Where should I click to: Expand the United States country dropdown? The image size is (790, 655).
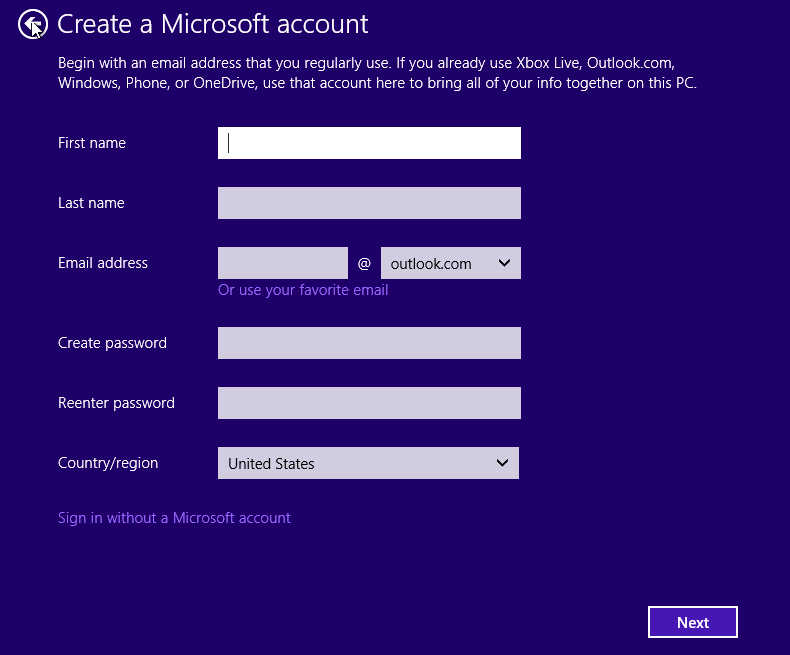point(368,463)
